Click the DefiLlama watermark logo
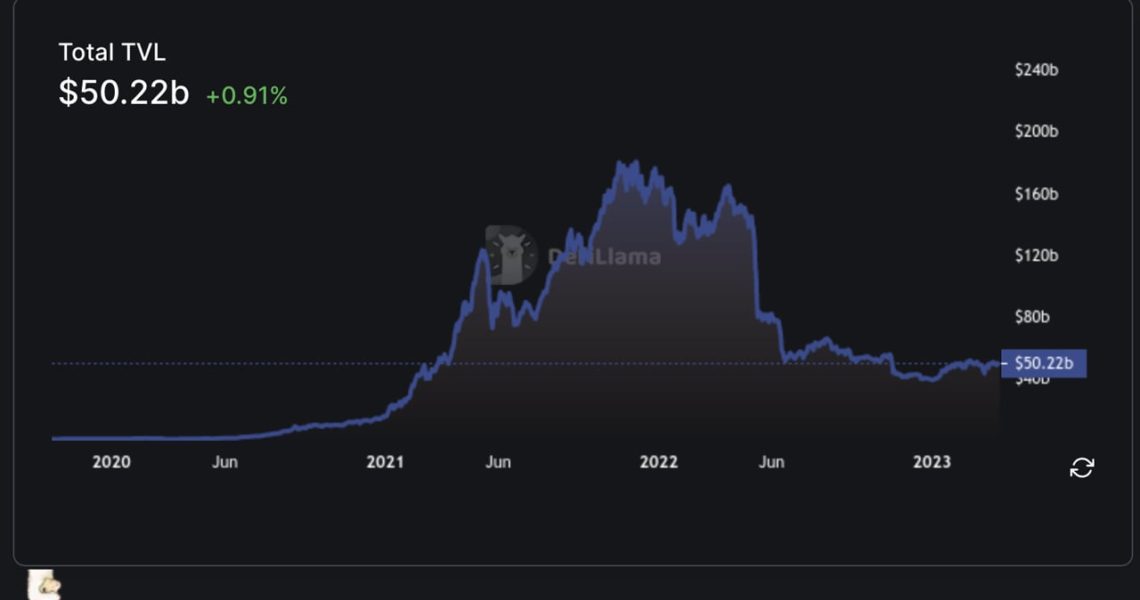Viewport: 1140px width, 600px height. [511, 255]
